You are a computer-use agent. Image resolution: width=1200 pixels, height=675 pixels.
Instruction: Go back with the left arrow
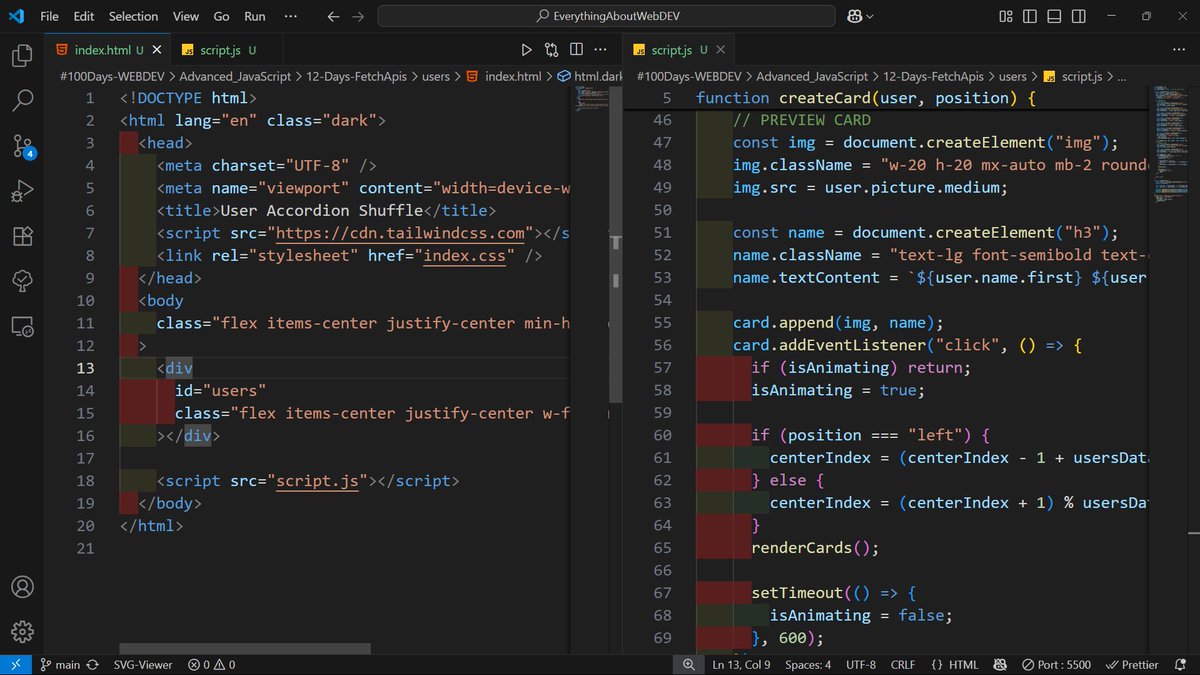[334, 16]
